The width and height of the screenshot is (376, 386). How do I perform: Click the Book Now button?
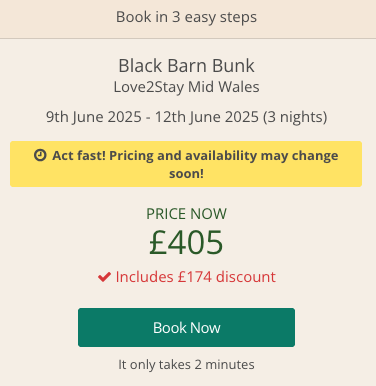coord(186,327)
